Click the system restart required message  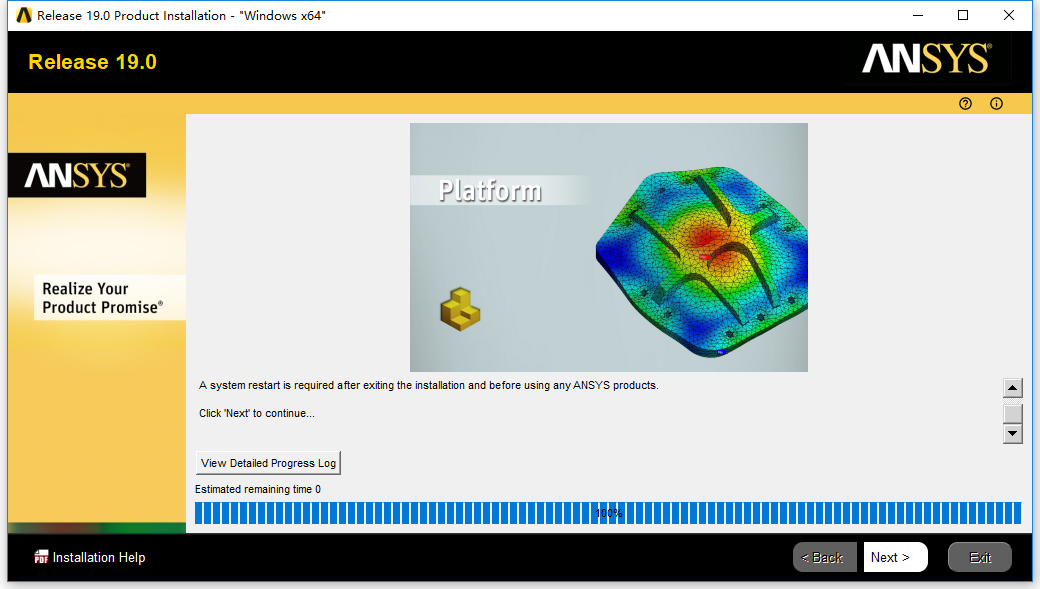(428, 385)
